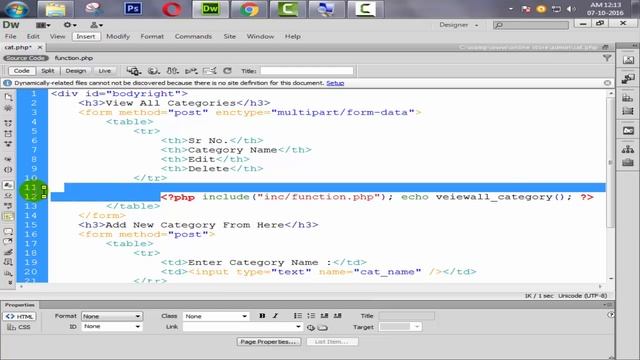Screen dimensions: 640x360
Task: Open the Layout dropdown in Dreamweaver header
Action: pos(43,25)
